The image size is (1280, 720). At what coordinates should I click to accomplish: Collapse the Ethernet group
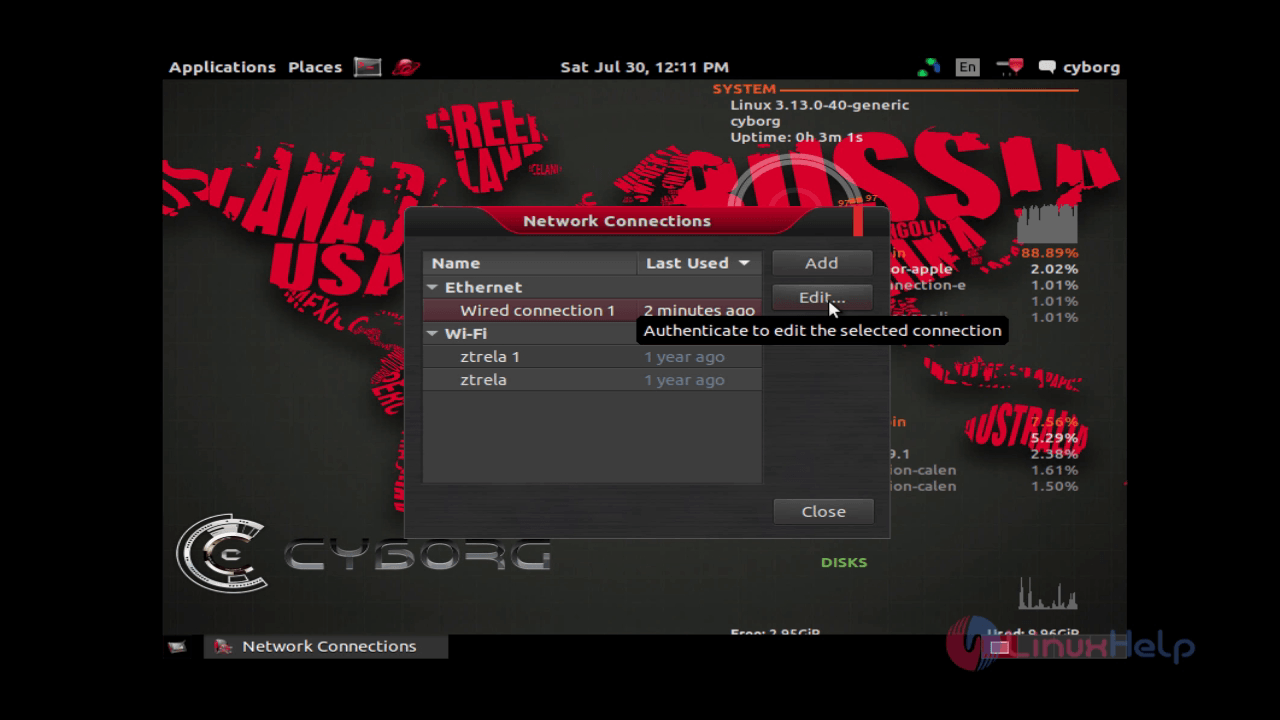click(x=432, y=287)
